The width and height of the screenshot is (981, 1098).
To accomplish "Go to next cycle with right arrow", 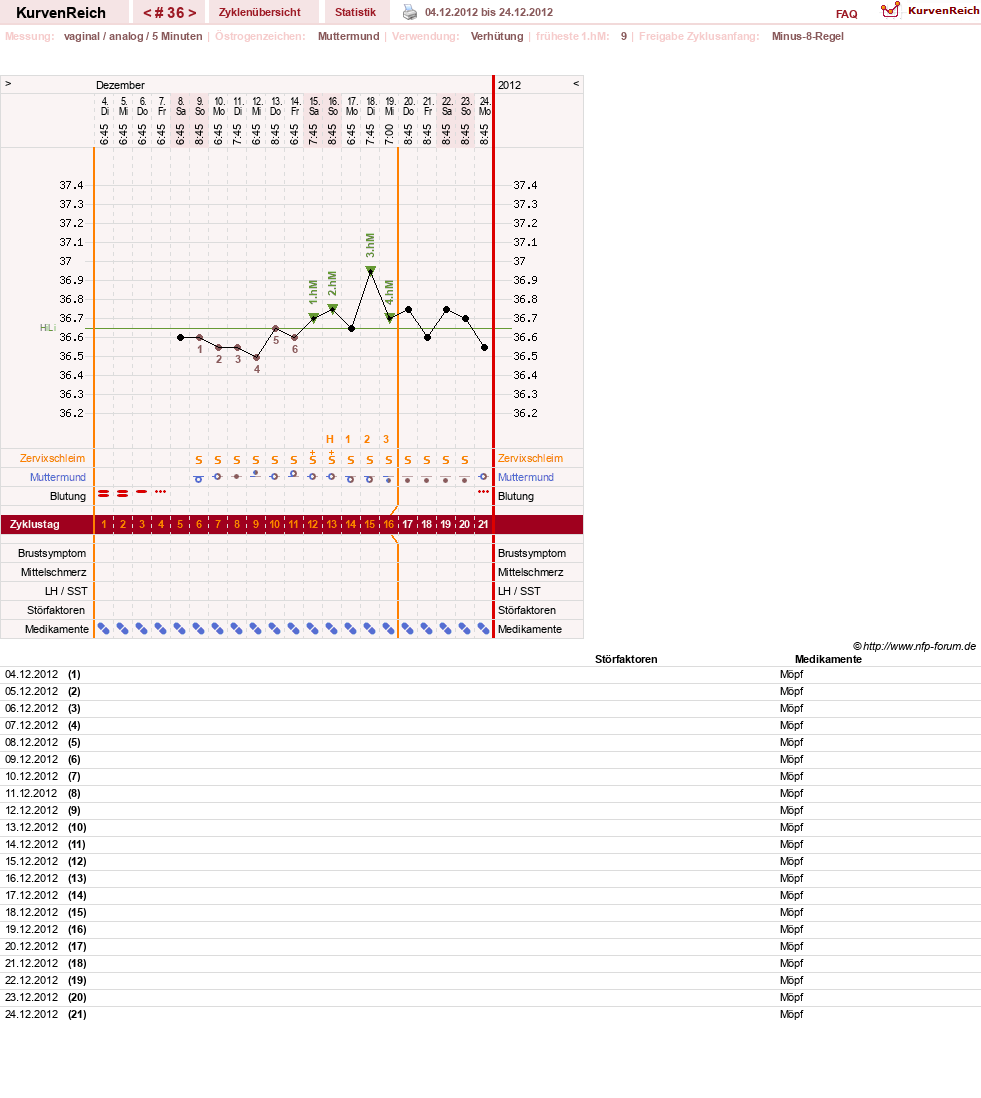I will [x=192, y=13].
